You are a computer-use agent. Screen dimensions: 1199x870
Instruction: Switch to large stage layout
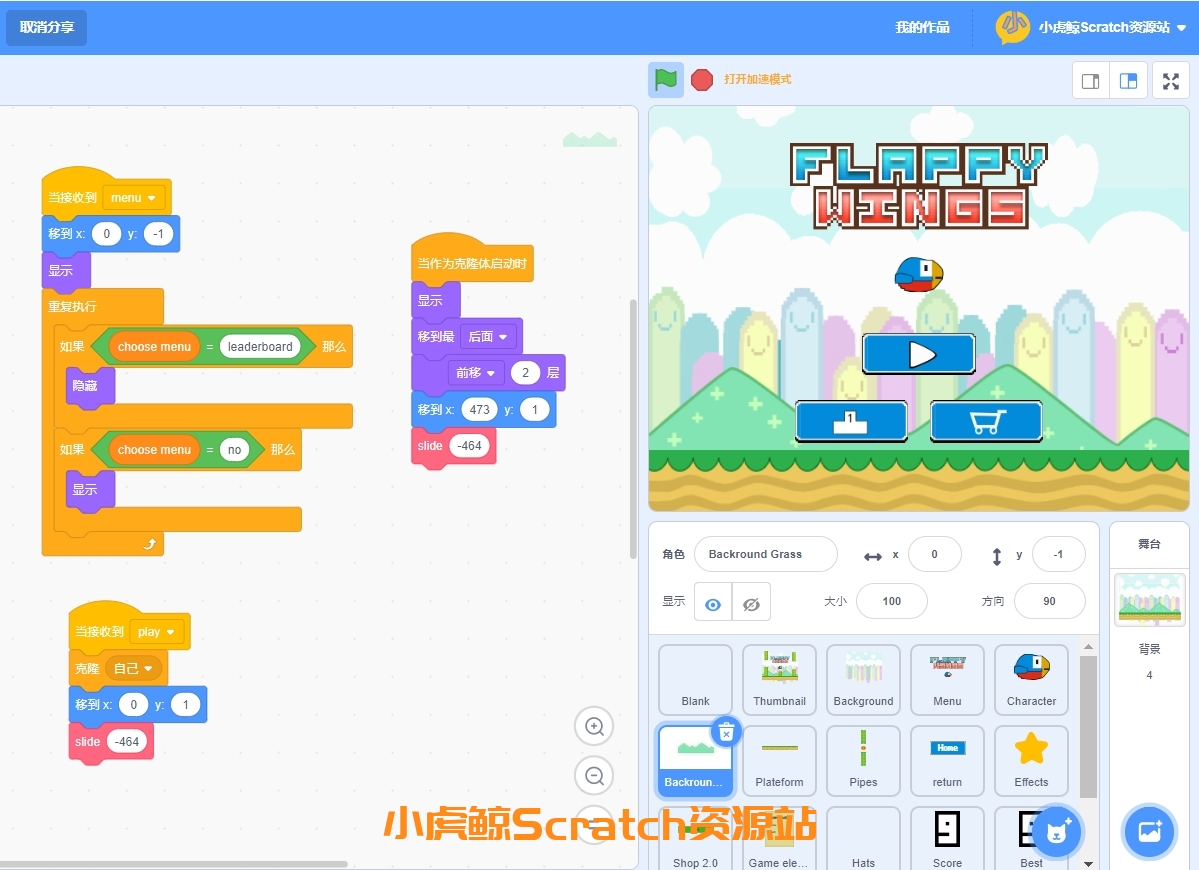point(1129,81)
